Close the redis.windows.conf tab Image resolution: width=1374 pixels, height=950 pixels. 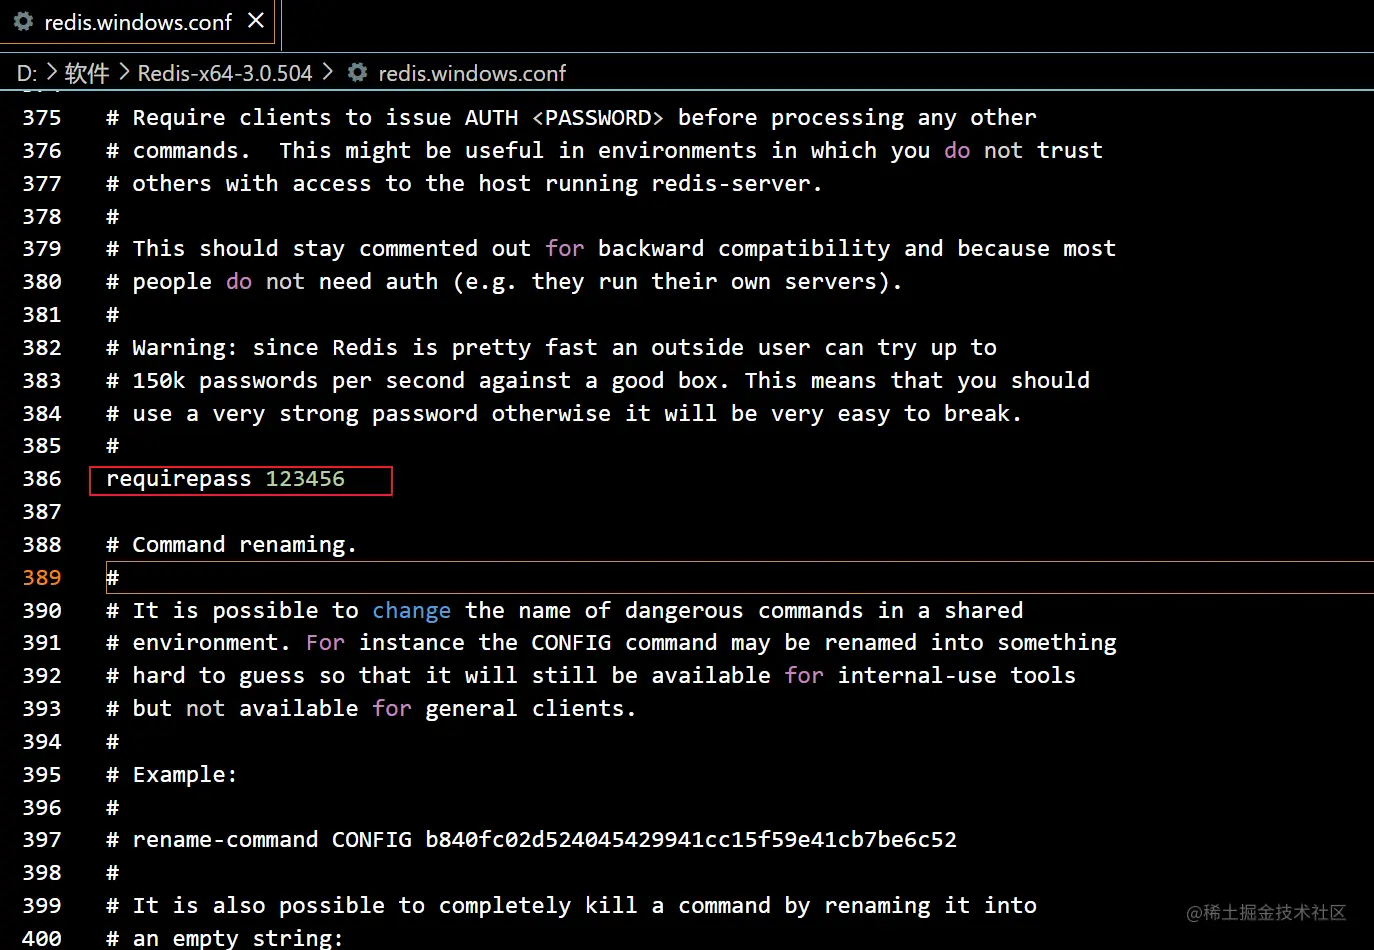256,20
